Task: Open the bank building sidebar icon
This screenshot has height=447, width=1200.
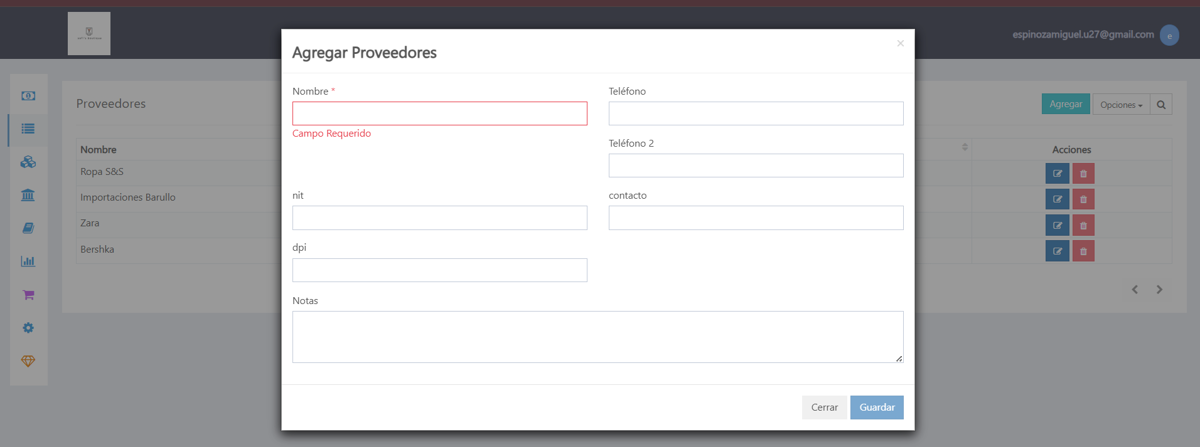Action: (x=28, y=195)
